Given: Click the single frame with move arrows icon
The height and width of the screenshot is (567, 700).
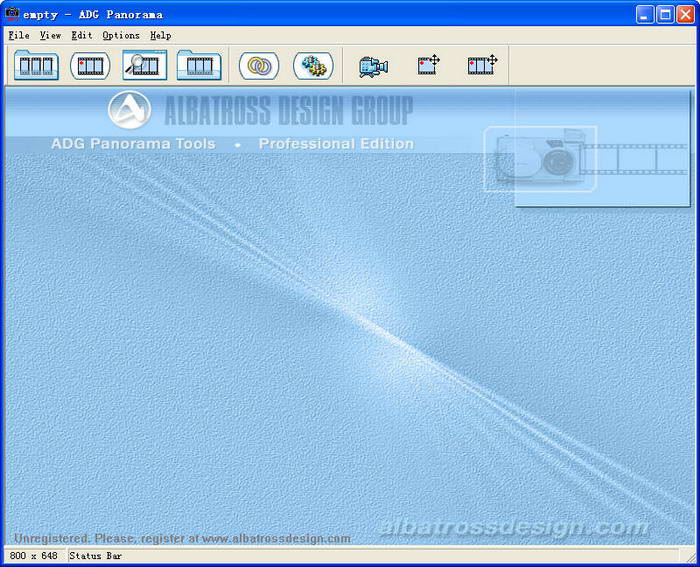Looking at the screenshot, I should (429, 65).
